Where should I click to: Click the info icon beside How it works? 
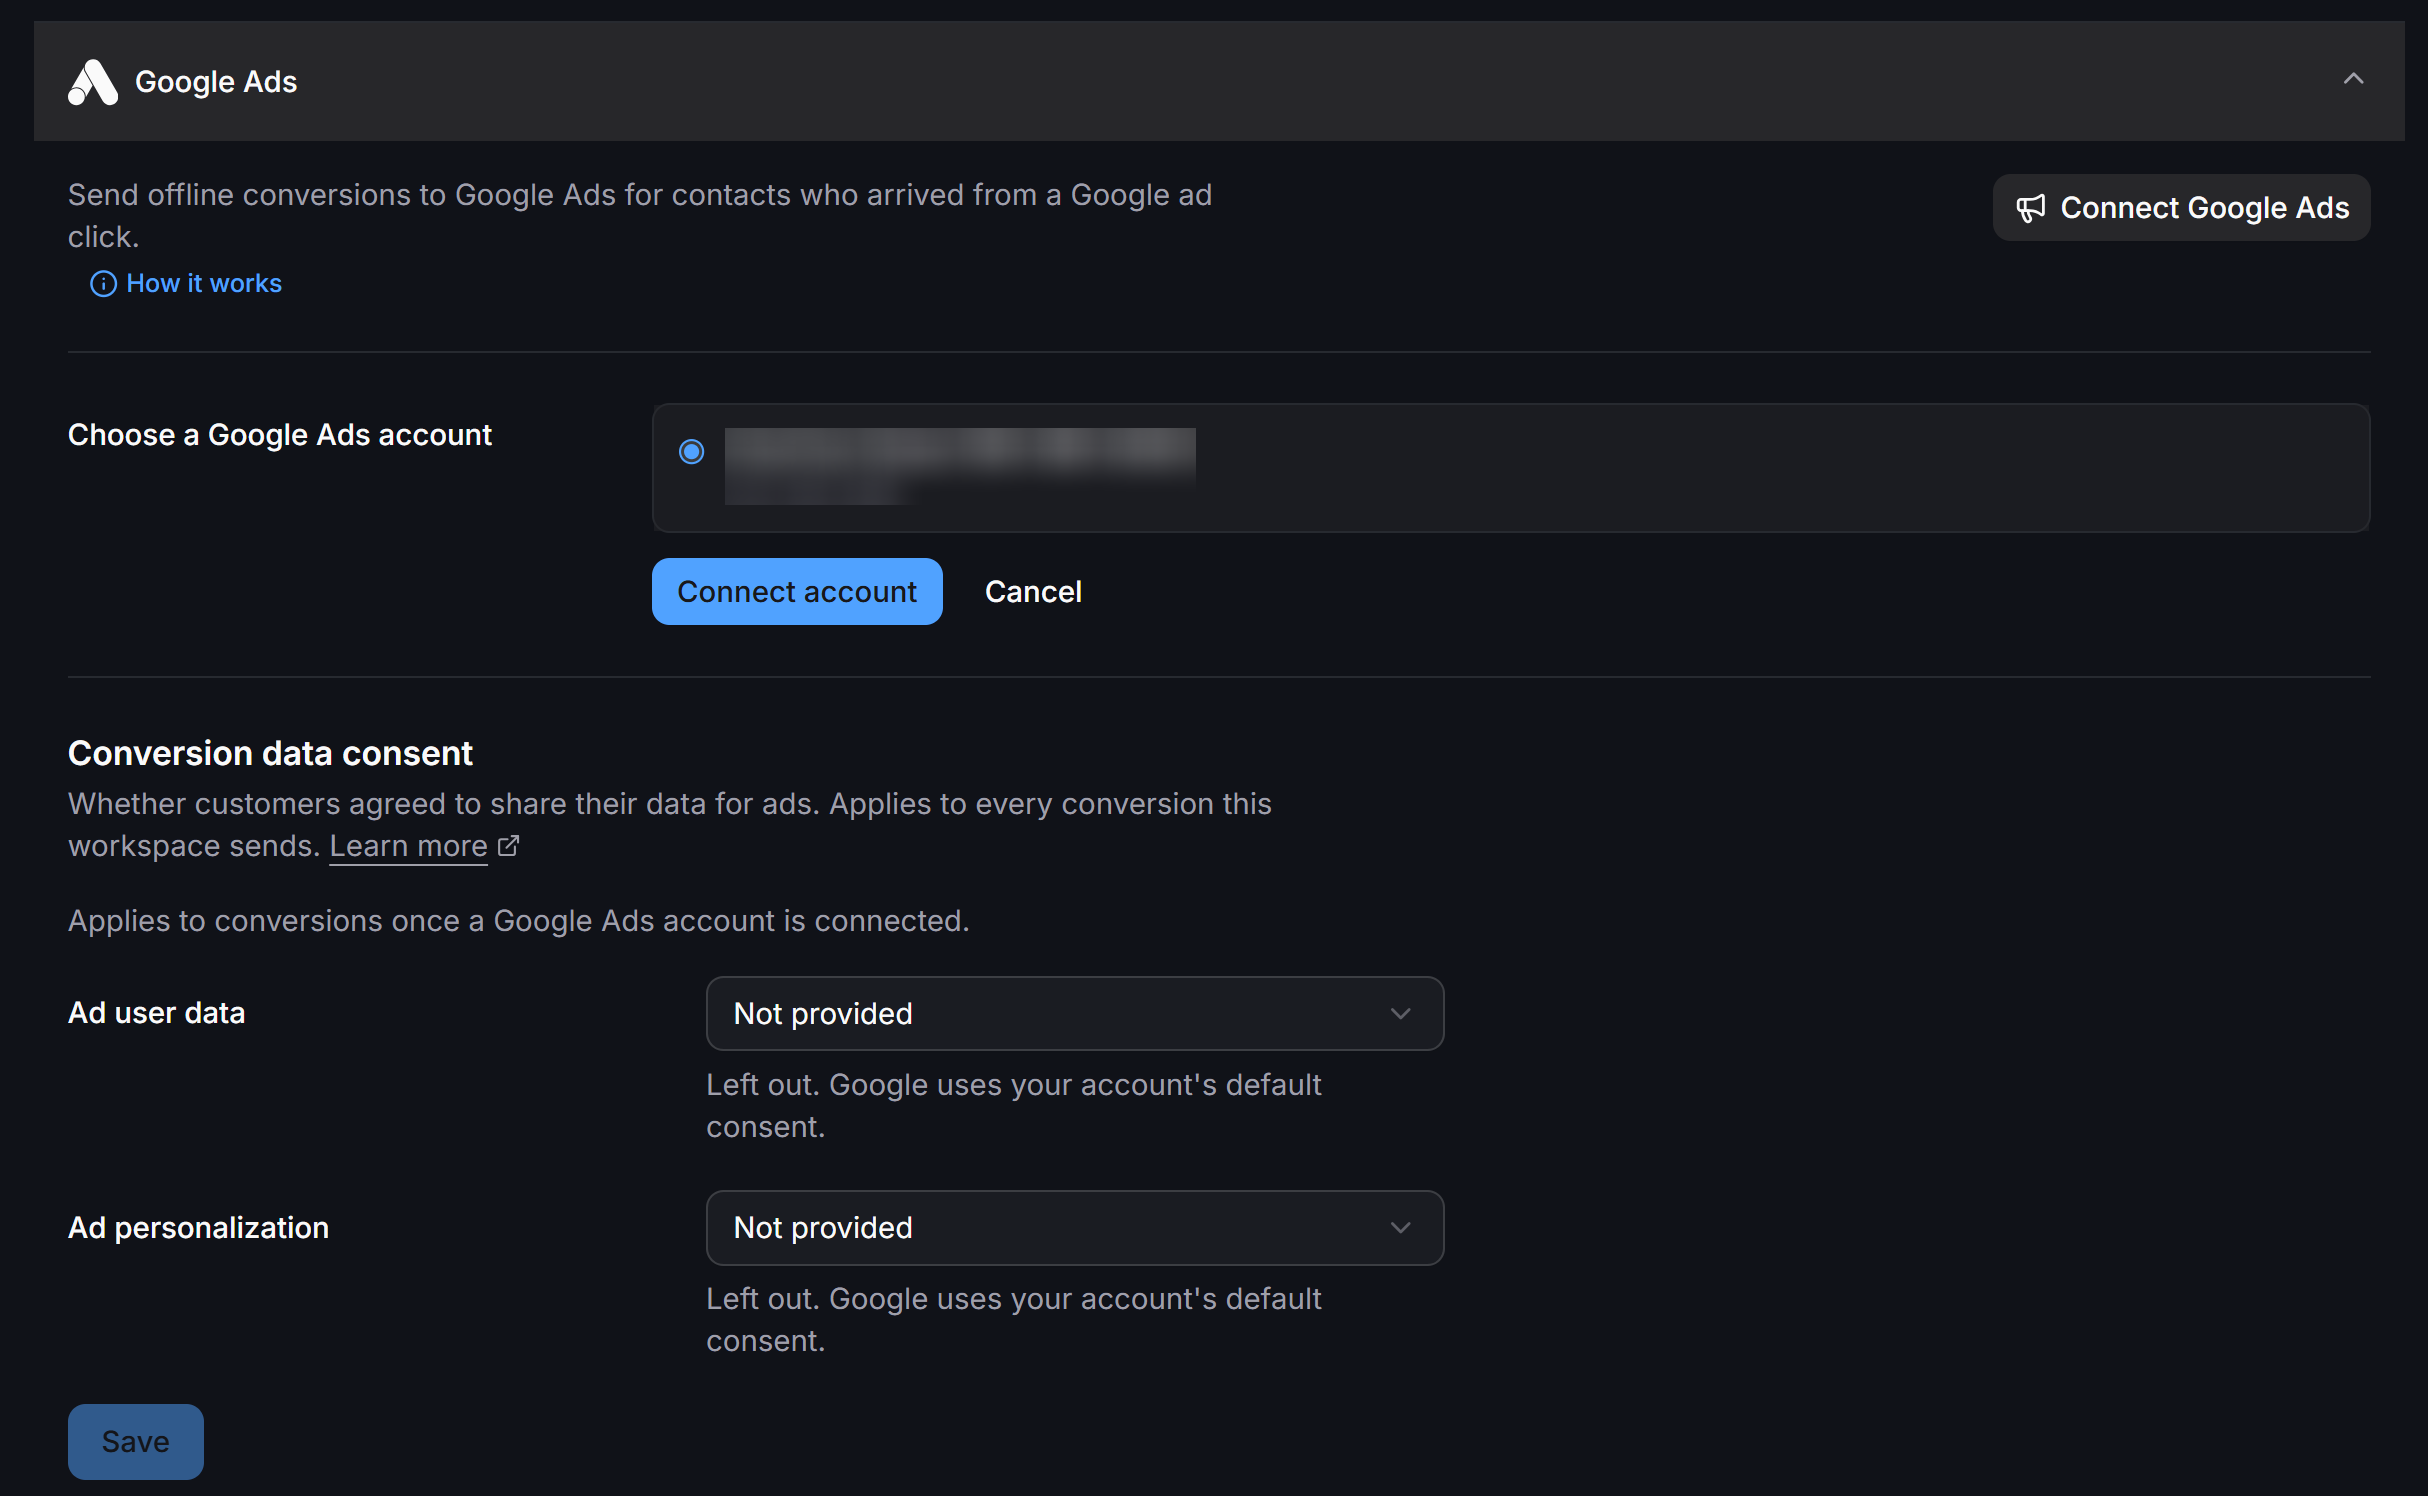pos(103,284)
